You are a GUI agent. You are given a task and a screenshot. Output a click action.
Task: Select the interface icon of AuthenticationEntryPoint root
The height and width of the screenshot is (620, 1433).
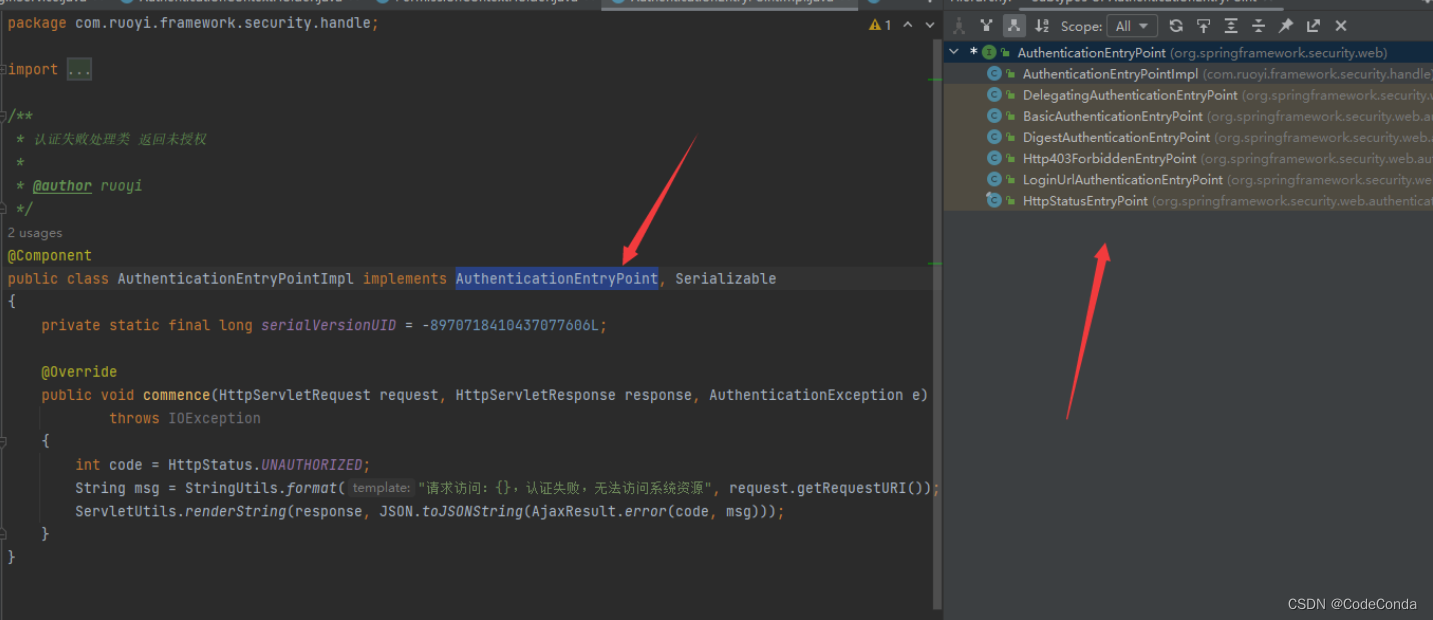pyautogui.click(x=989, y=52)
